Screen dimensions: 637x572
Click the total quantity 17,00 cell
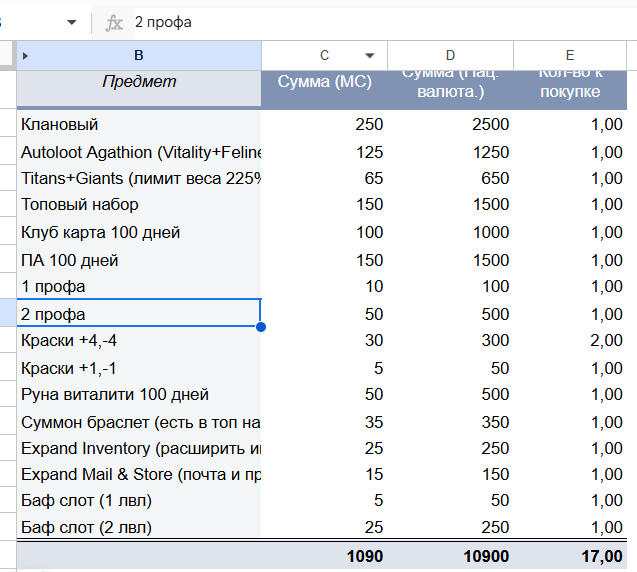(575, 556)
